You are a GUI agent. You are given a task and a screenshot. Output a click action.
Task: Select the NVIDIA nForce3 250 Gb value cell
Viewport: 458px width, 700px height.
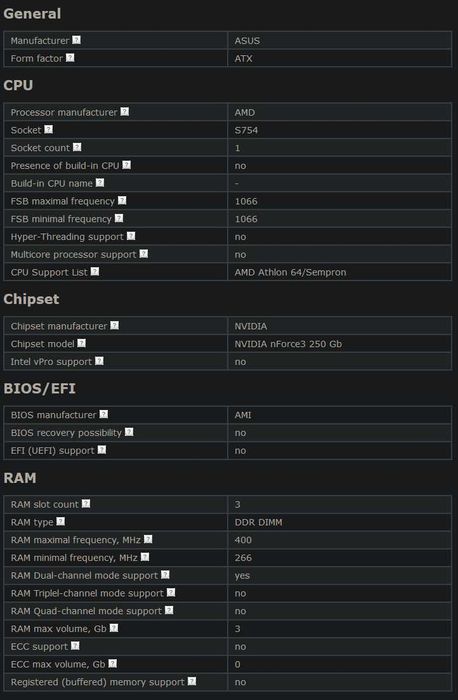coord(340,344)
